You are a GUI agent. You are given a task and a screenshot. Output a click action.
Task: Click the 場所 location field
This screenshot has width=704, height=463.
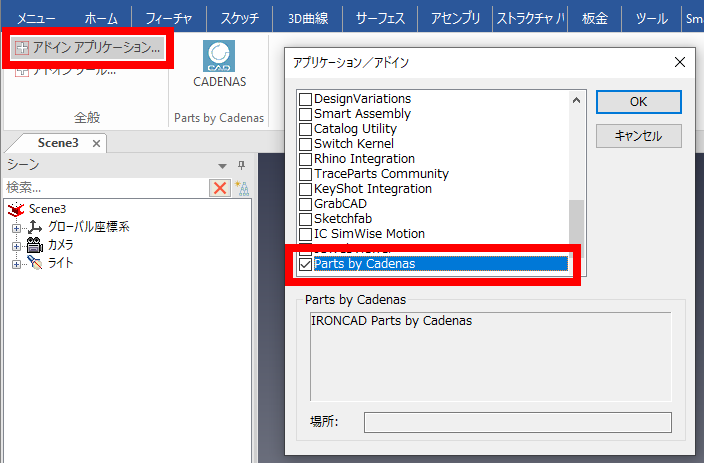pyautogui.click(x=518, y=423)
